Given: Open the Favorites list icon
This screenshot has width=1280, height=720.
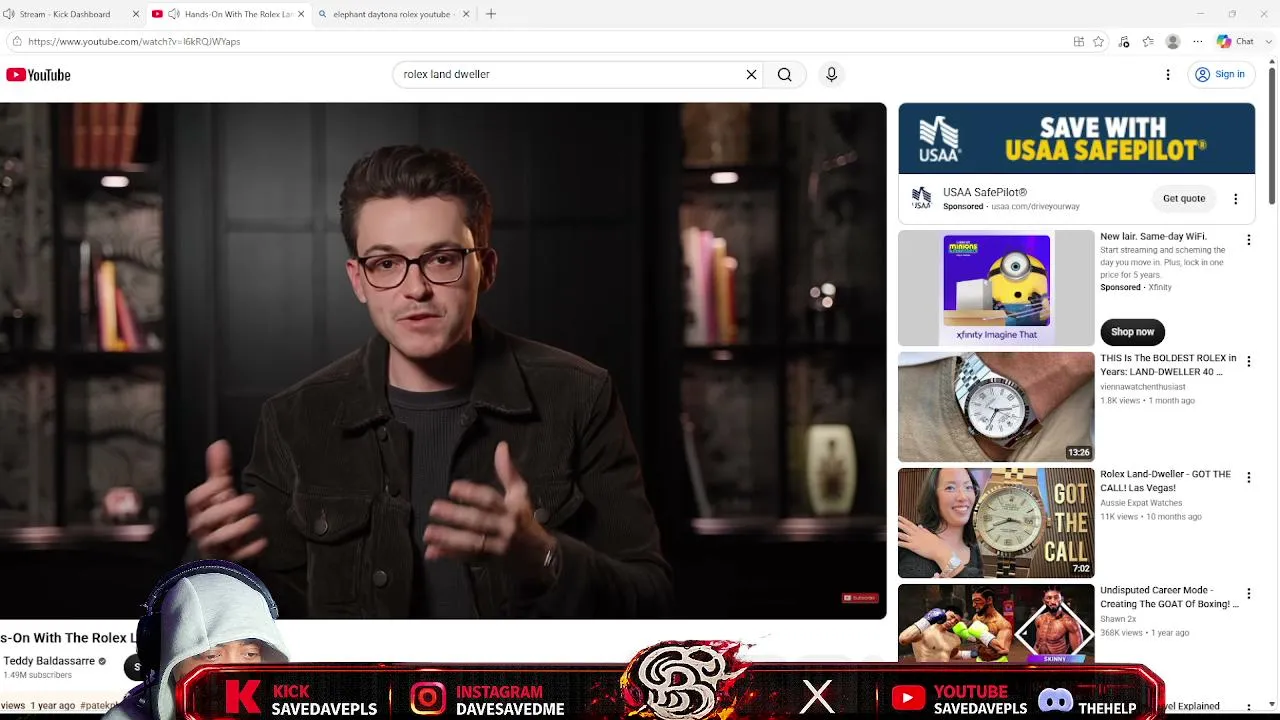Looking at the screenshot, I should [x=1148, y=42].
